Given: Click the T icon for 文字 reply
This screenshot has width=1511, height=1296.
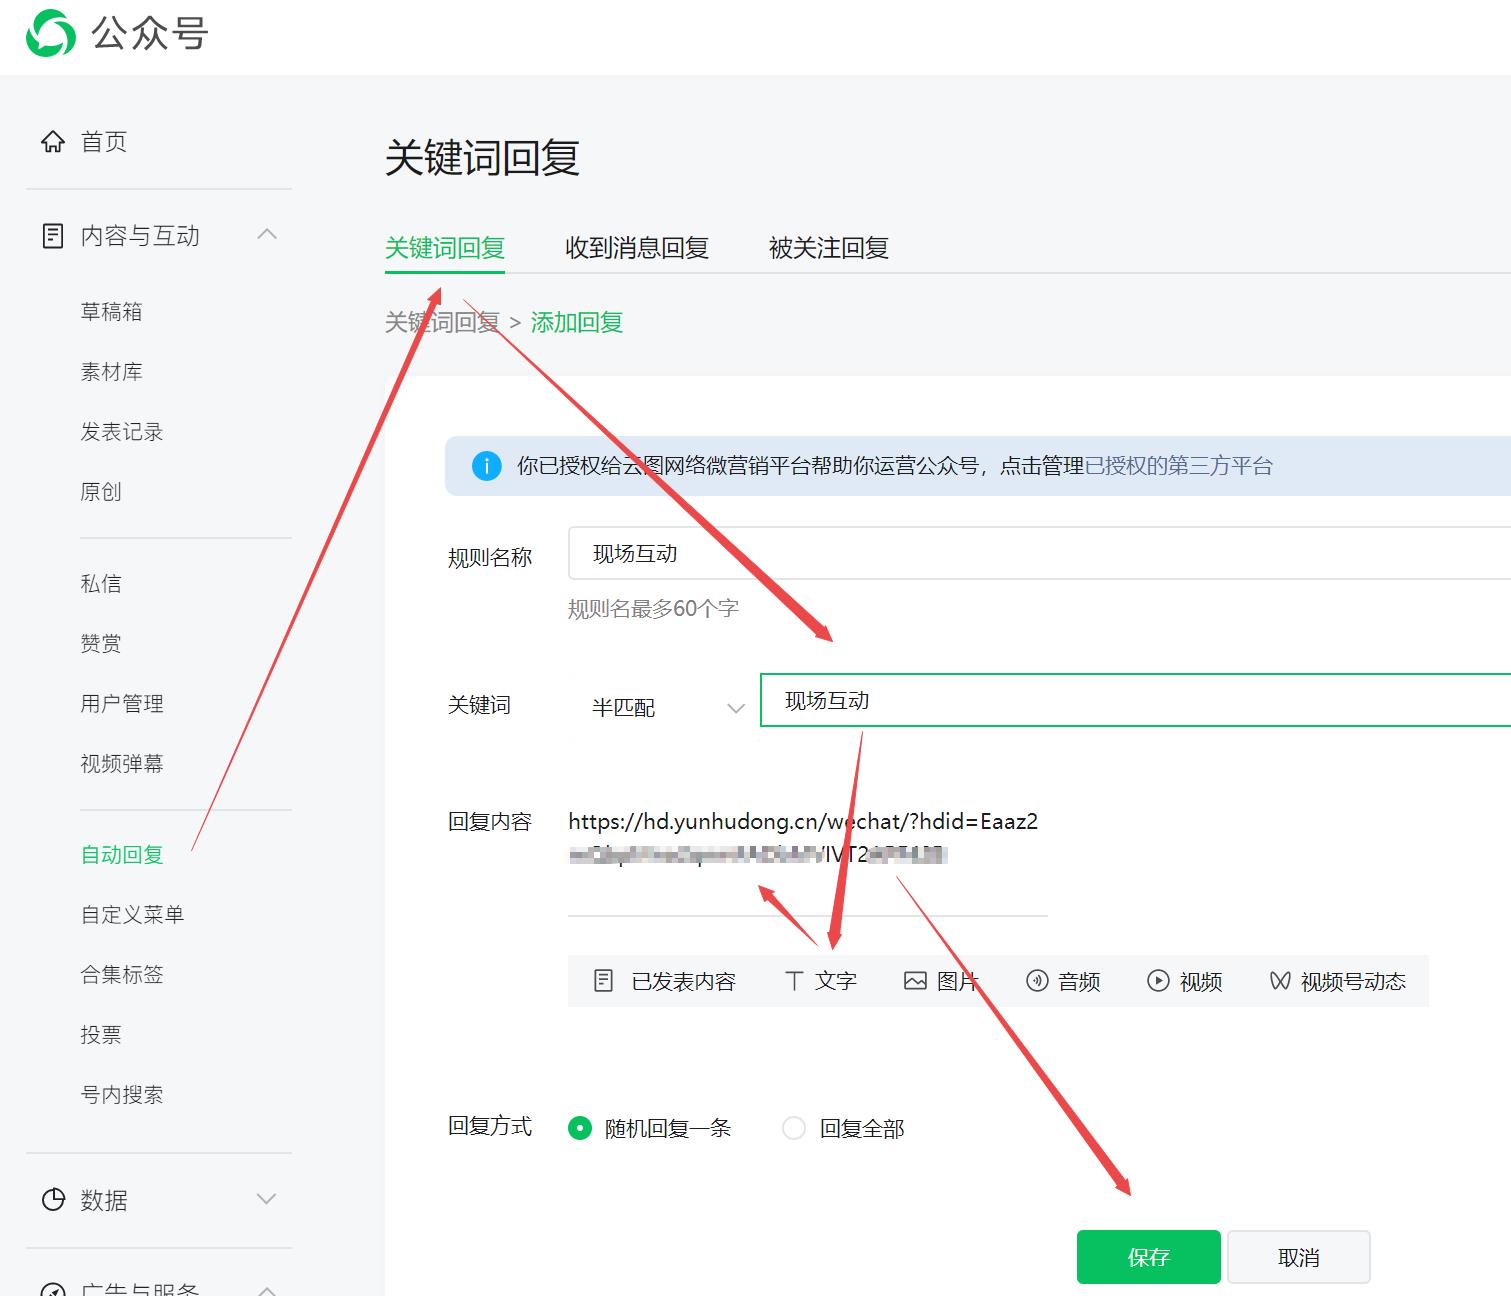Looking at the screenshot, I should tap(794, 981).
